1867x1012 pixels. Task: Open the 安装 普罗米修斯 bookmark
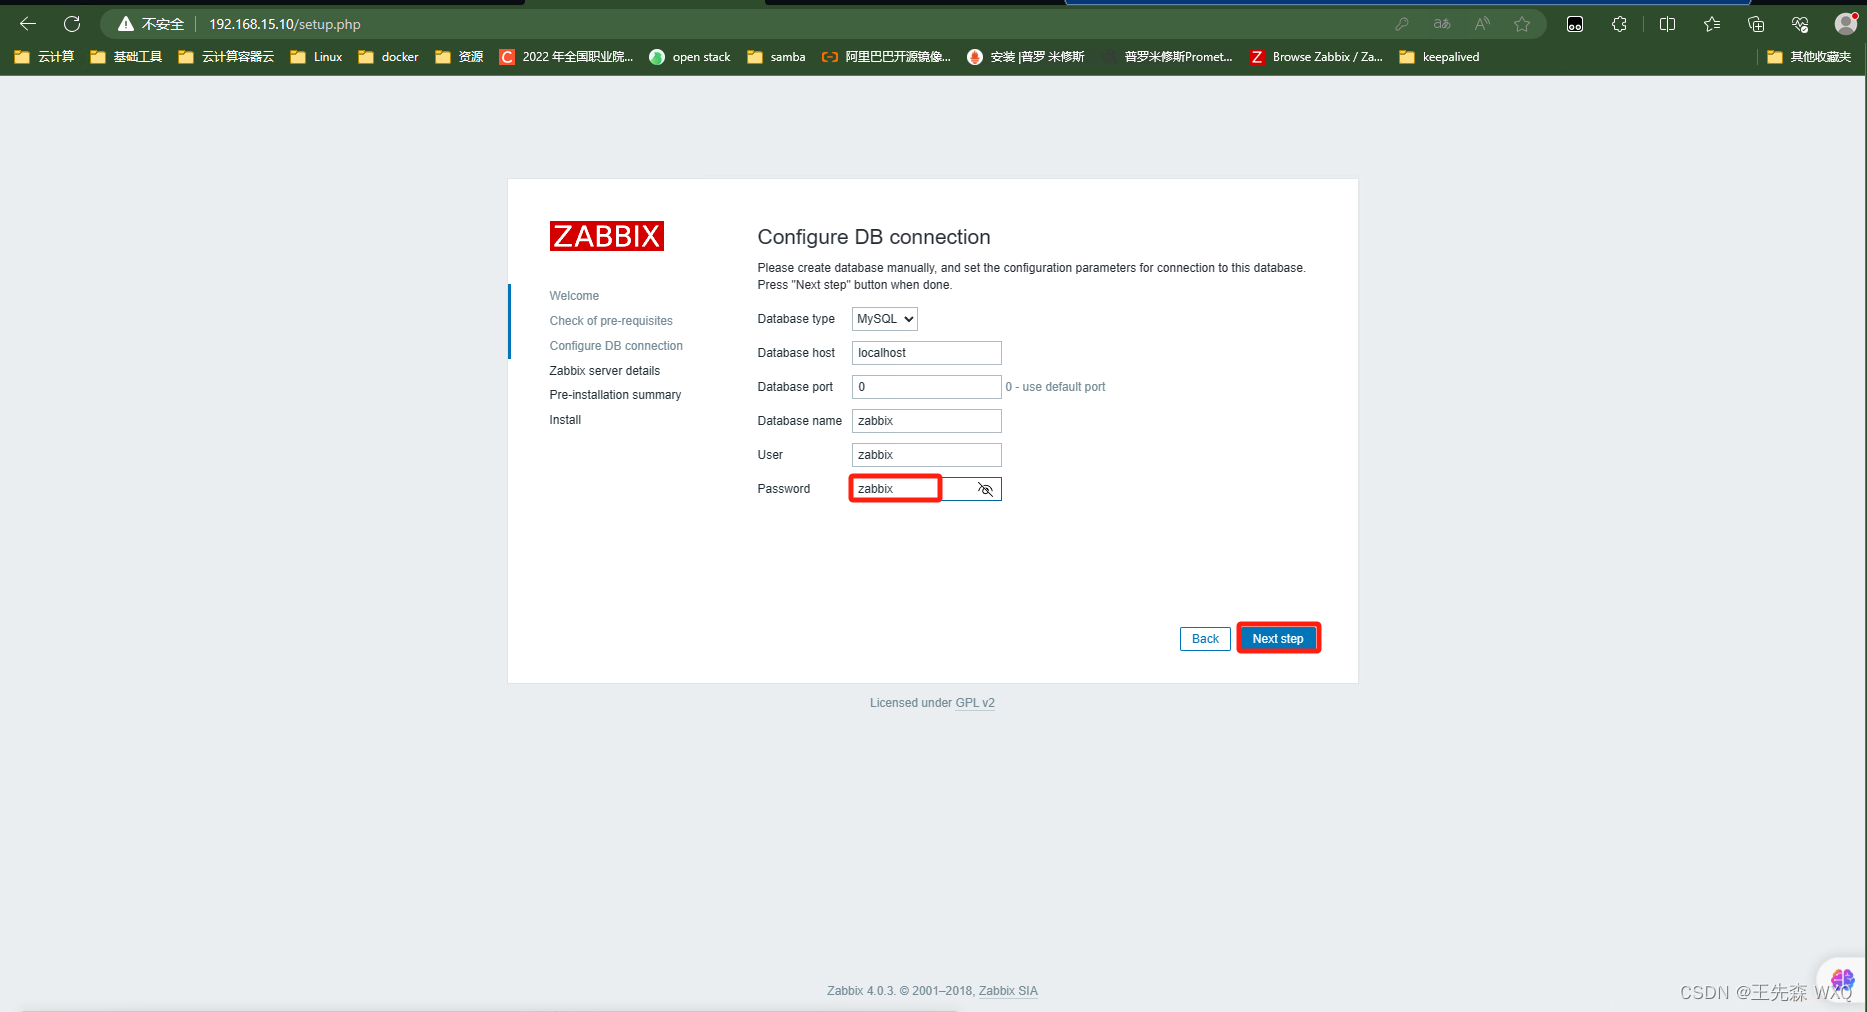tap(1026, 57)
